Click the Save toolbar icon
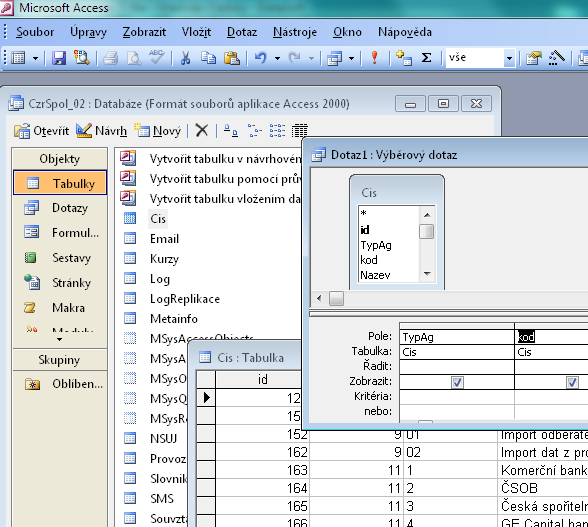The height and width of the screenshot is (527, 588). tap(58, 58)
